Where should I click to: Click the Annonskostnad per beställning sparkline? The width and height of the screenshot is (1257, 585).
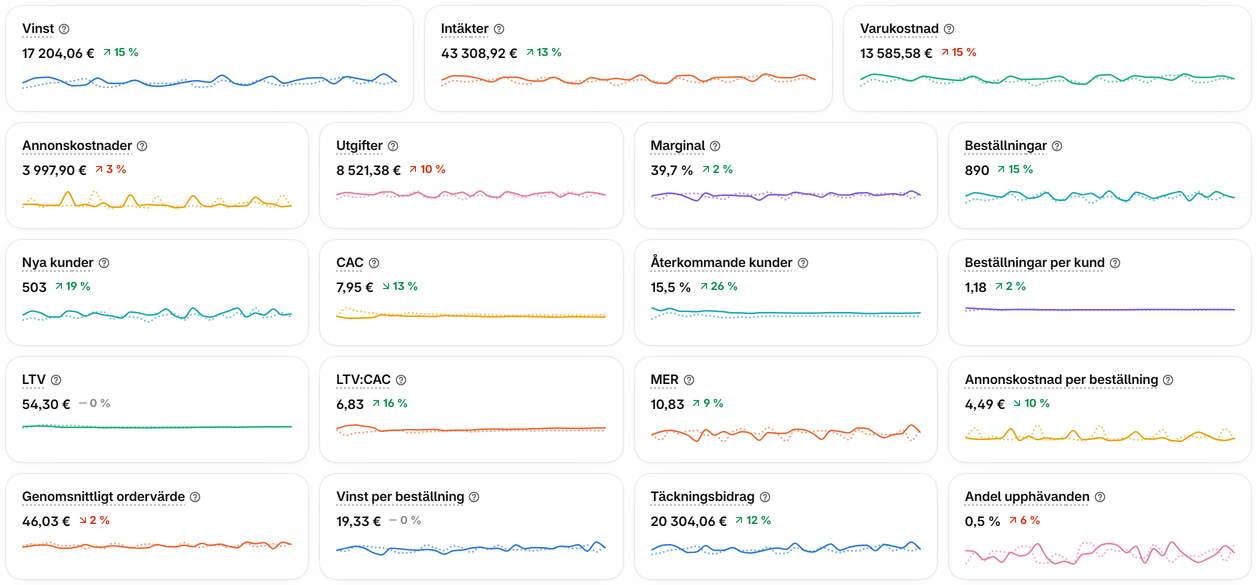coord(1100,434)
